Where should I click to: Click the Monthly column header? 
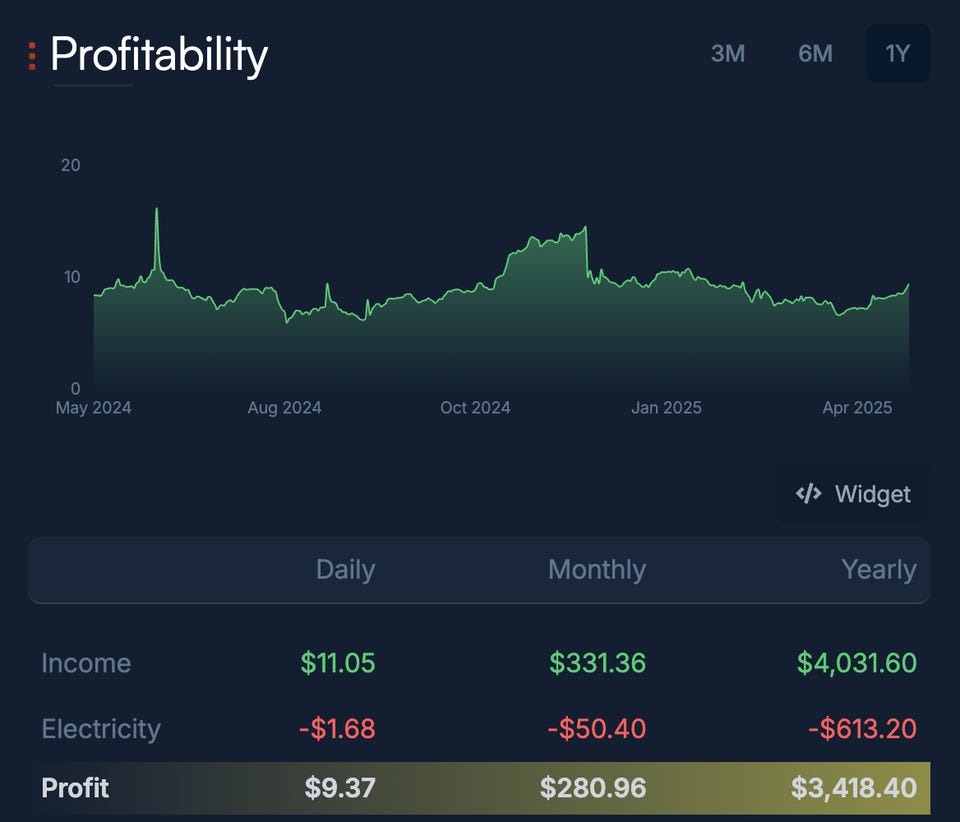tap(597, 569)
